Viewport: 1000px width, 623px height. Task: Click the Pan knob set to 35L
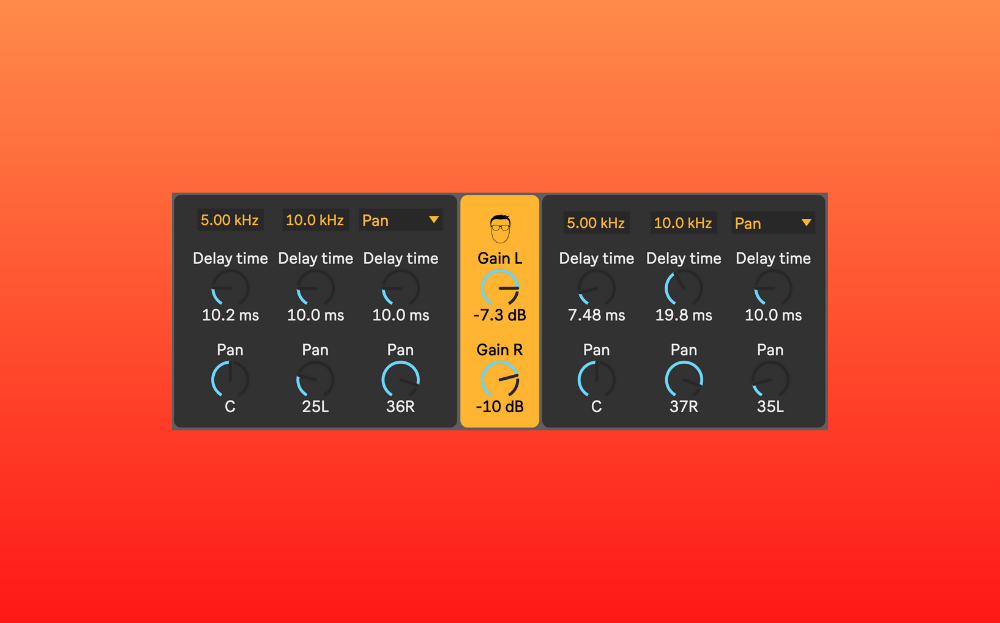pyautogui.click(x=771, y=380)
